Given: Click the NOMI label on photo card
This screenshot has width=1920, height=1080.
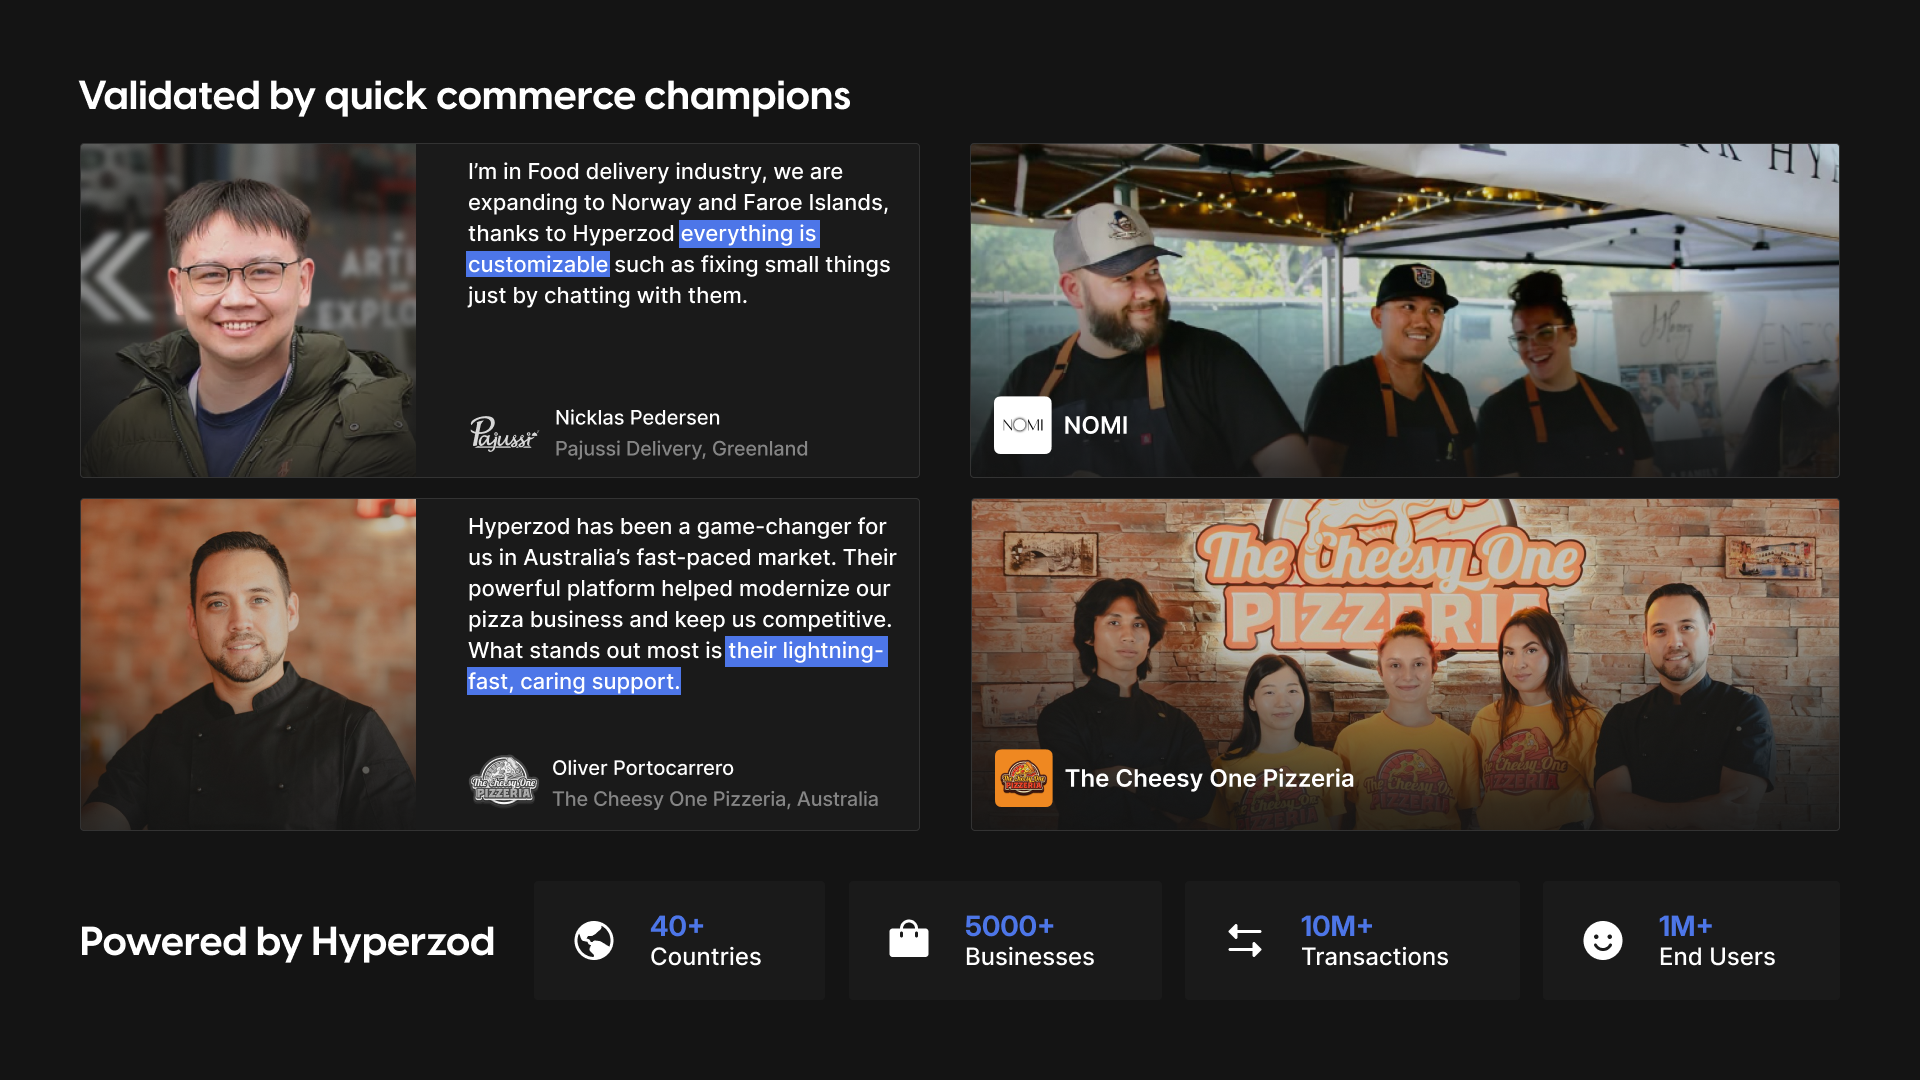Looking at the screenshot, I should 1096,425.
